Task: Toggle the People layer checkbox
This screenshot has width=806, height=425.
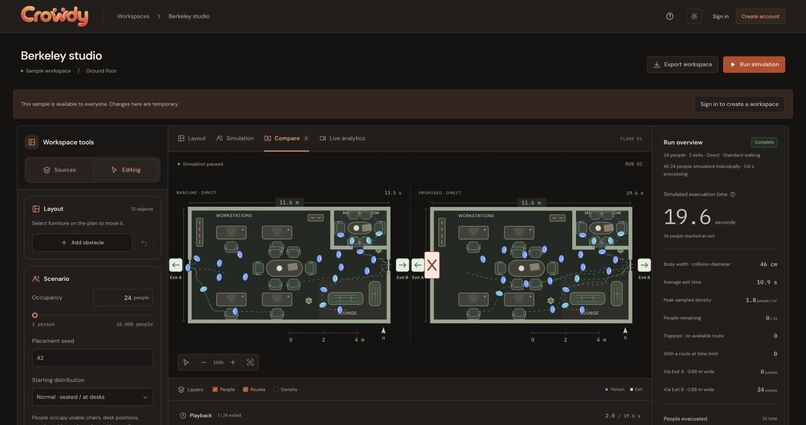Action: click(x=215, y=390)
